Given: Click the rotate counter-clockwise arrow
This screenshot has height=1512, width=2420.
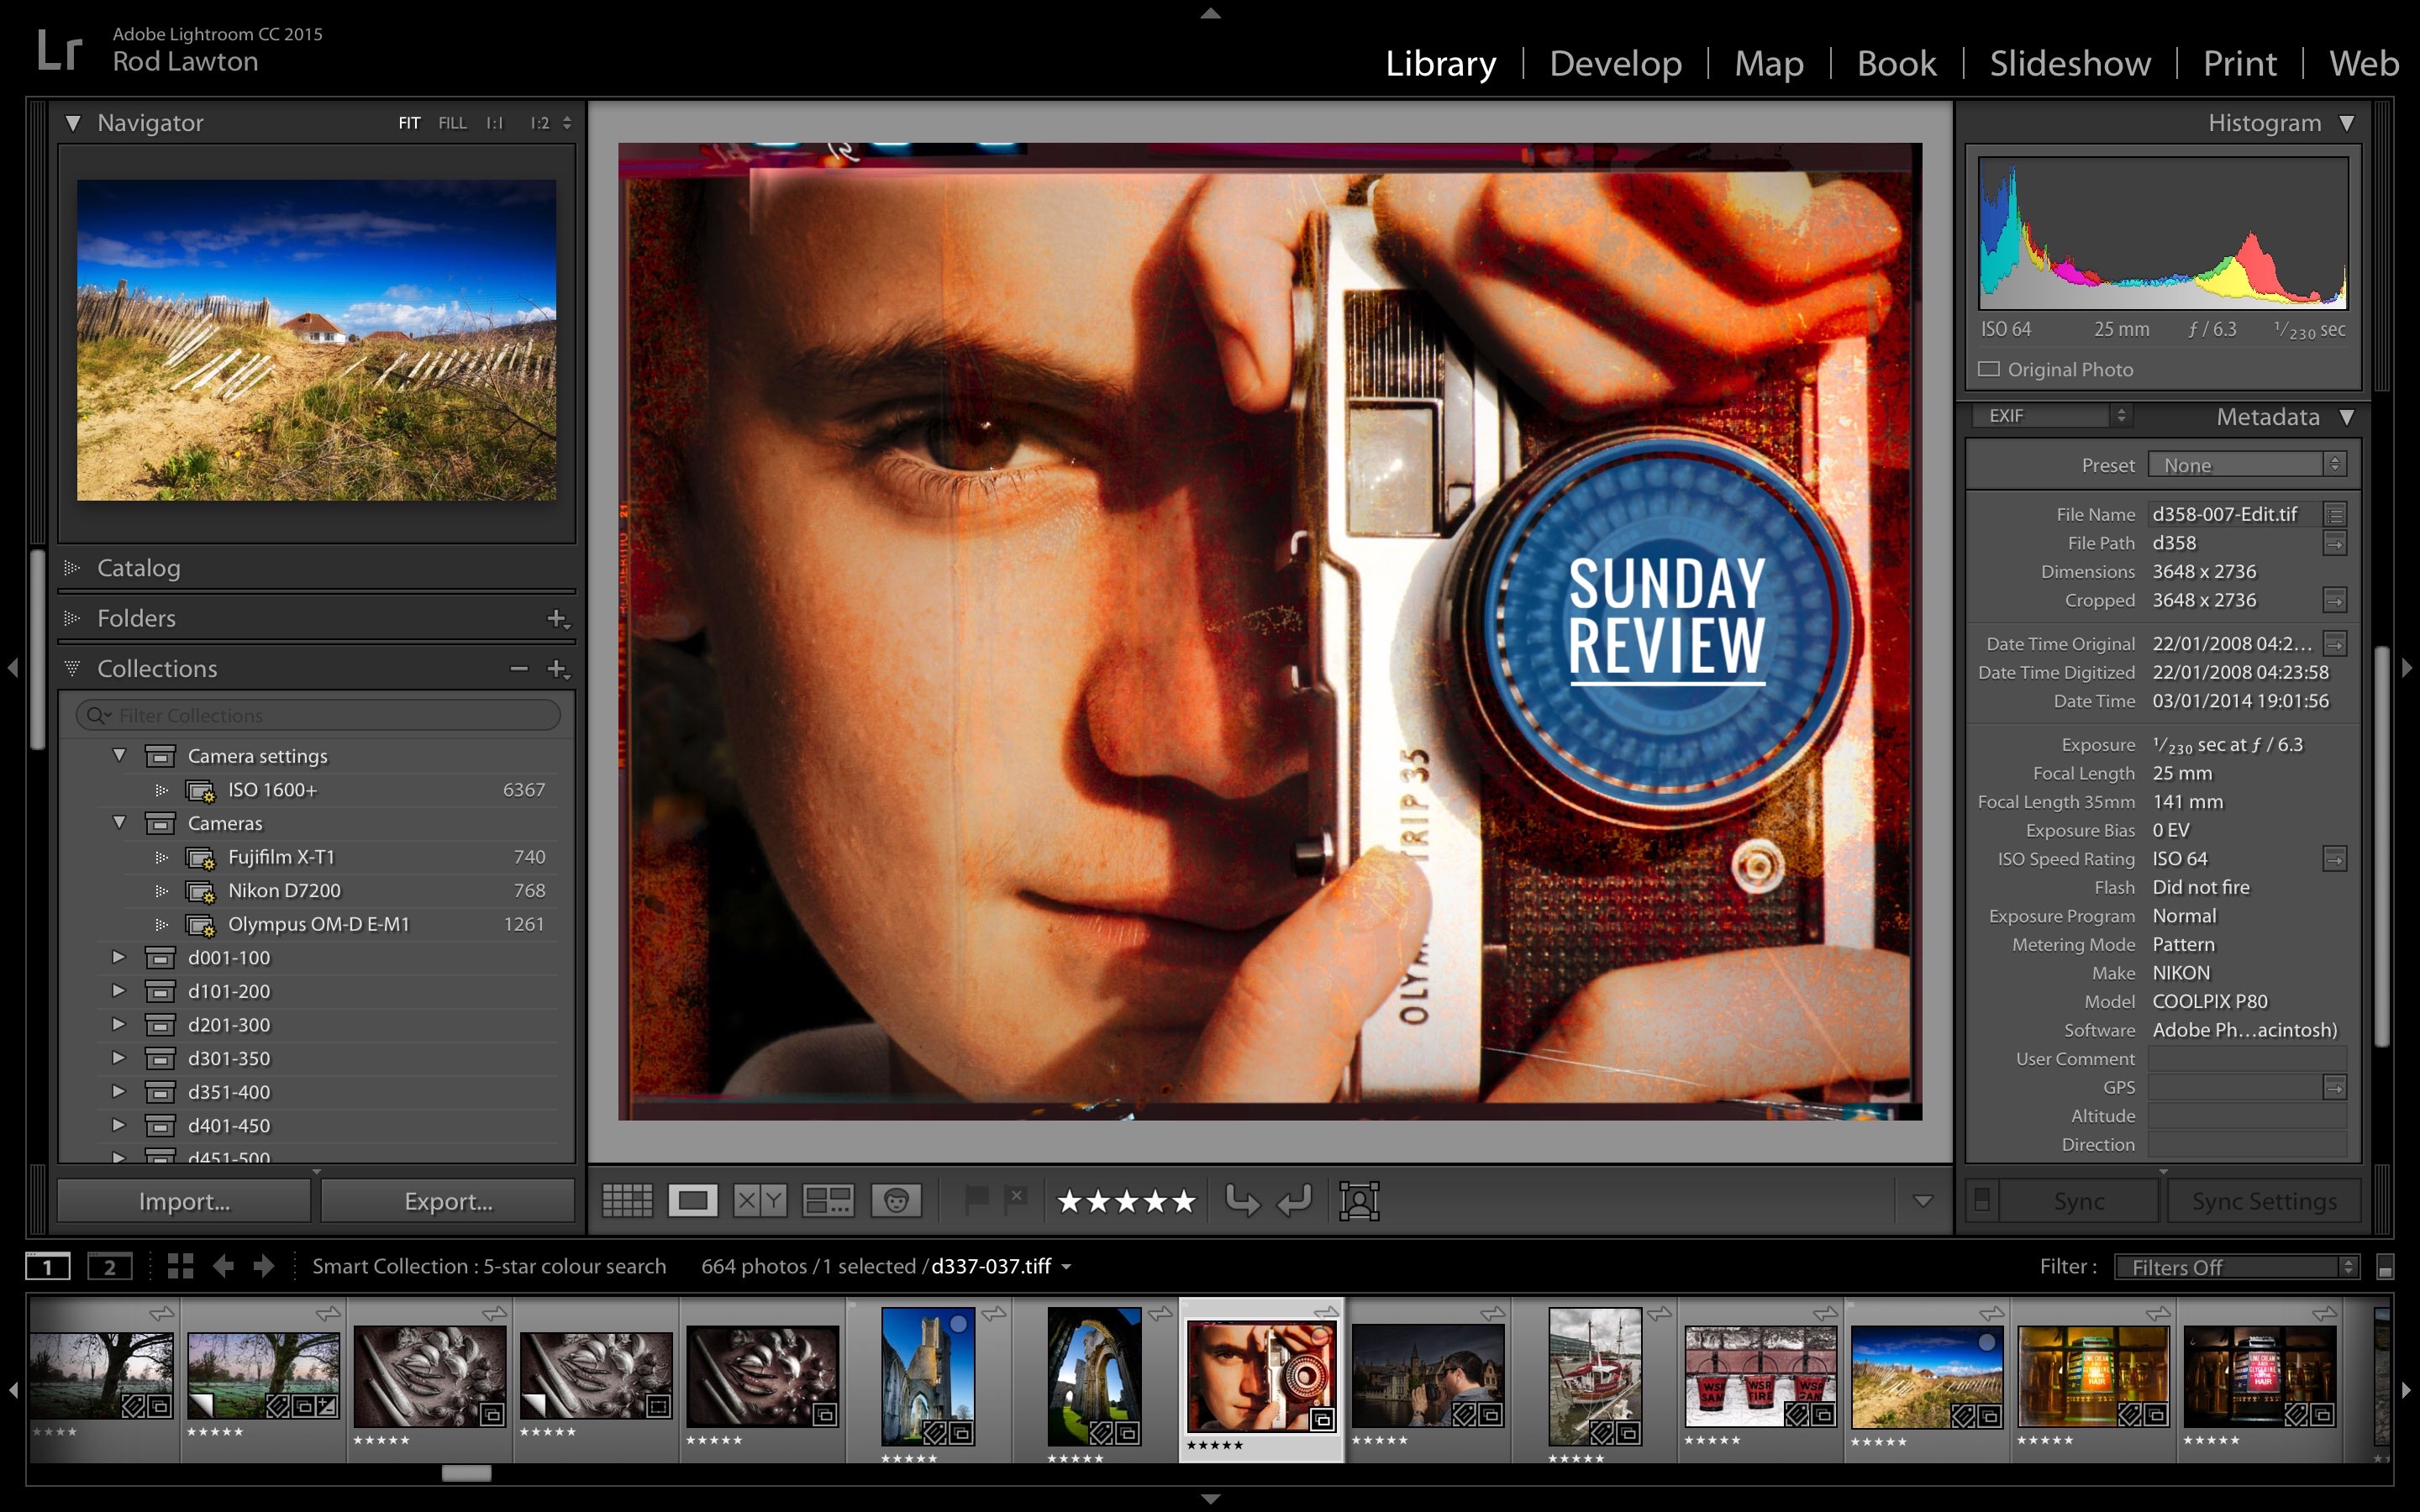Looking at the screenshot, I should (x=1242, y=1200).
